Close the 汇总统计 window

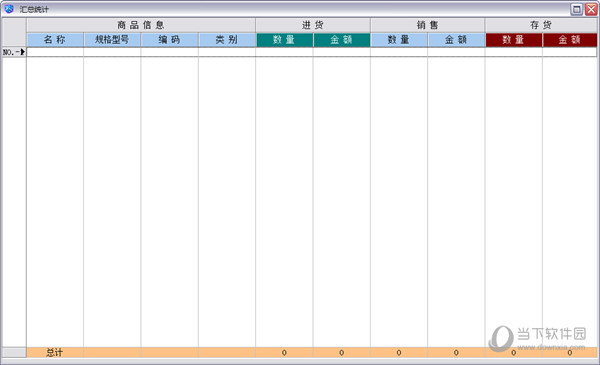(x=591, y=9)
